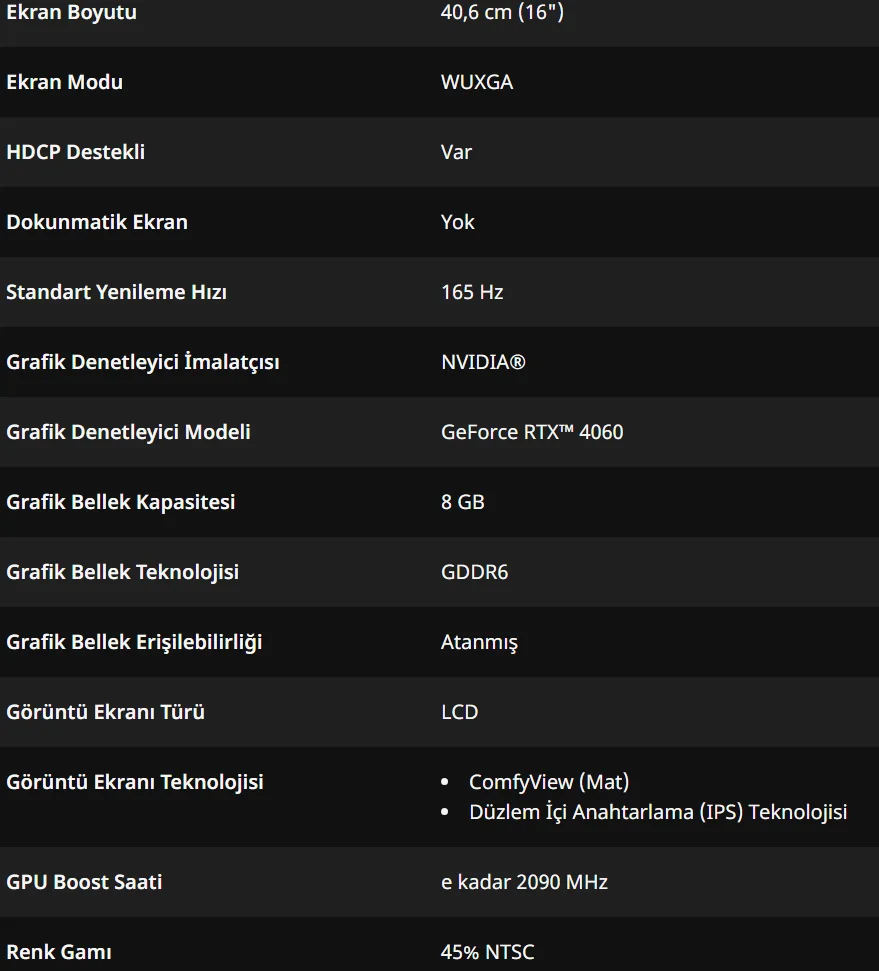The width and height of the screenshot is (879, 971).
Task: Click the "Atanmış" value
Action: (479, 642)
